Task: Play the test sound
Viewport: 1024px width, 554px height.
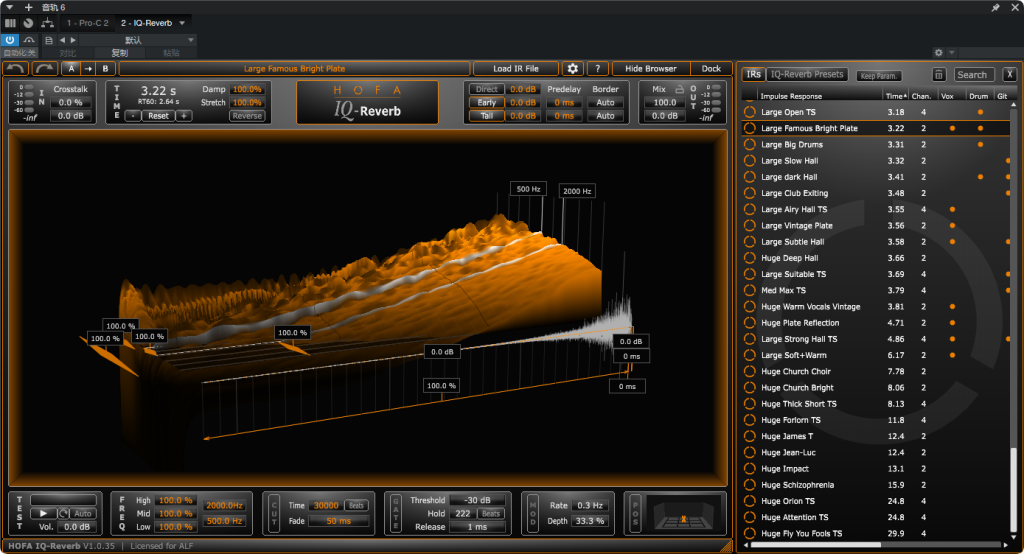Action: [43, 513]
